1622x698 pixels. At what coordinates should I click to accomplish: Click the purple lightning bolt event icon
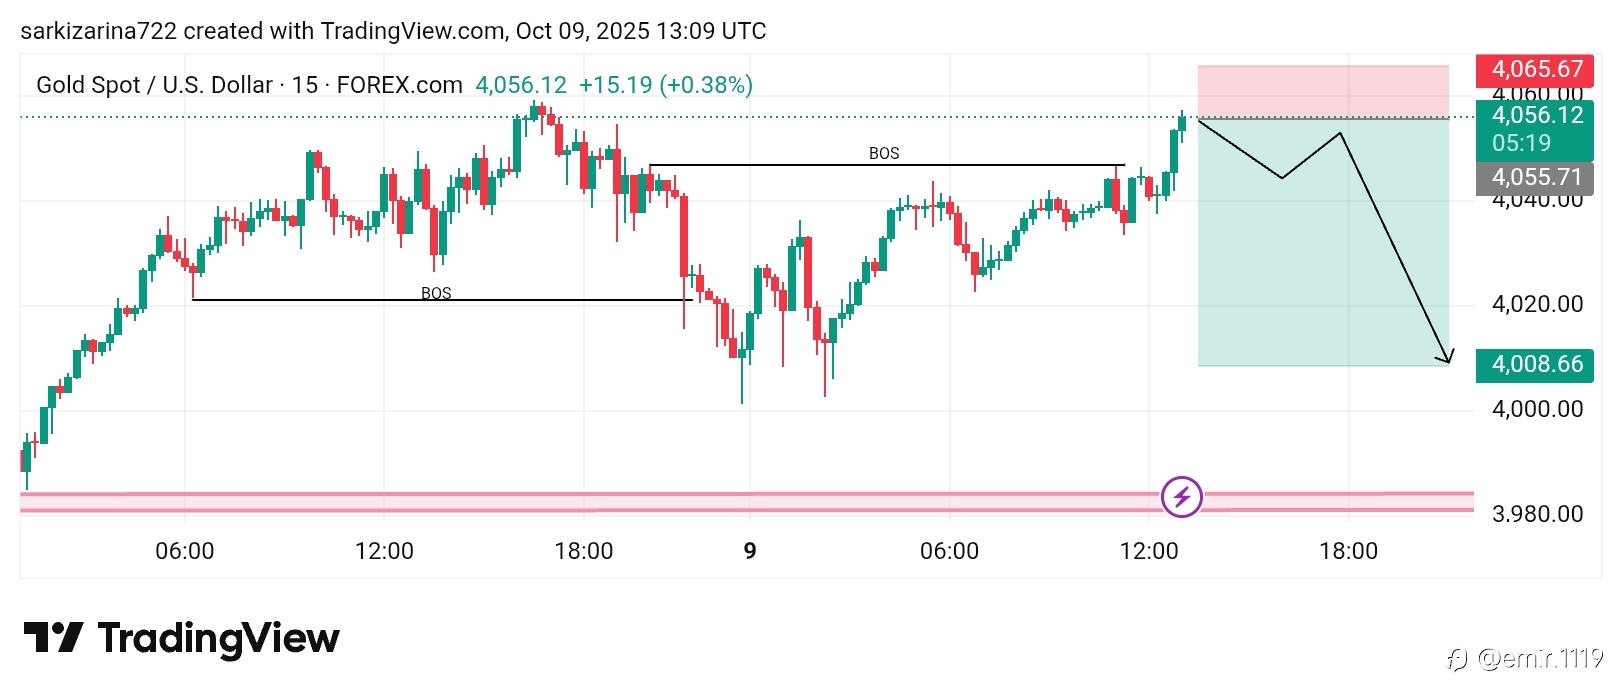click(x=1181, y=496)
